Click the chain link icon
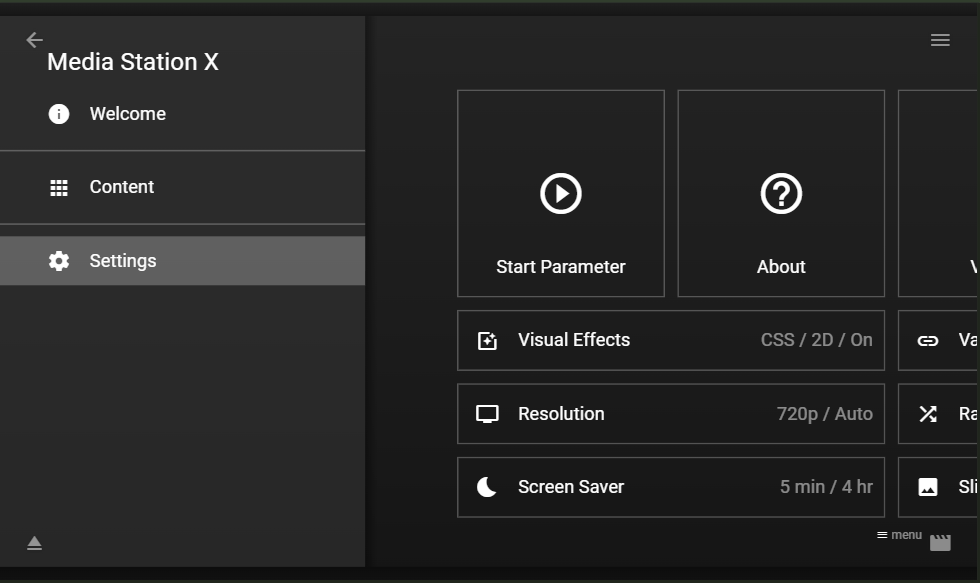This screenshot has width=980, height=583. point(928,340)
